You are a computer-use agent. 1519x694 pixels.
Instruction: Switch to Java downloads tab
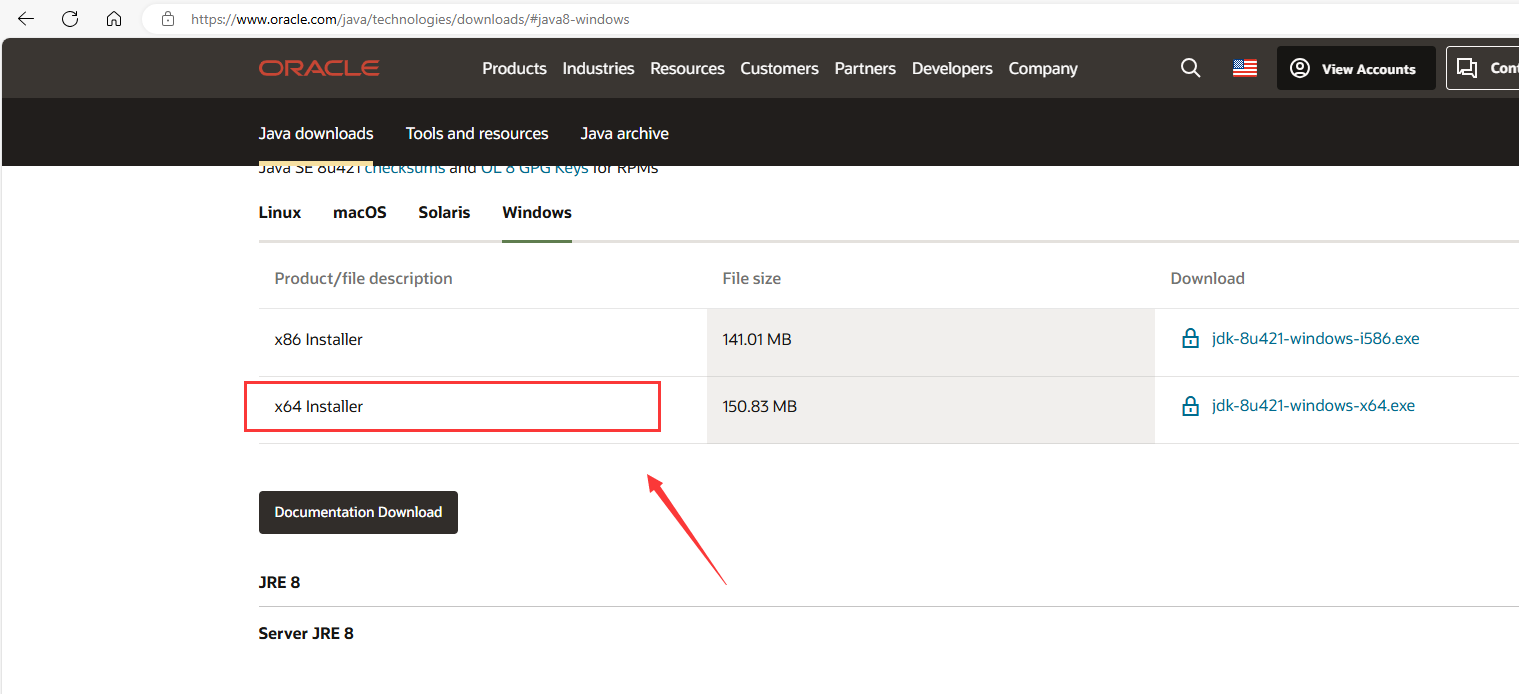point(316,133)
